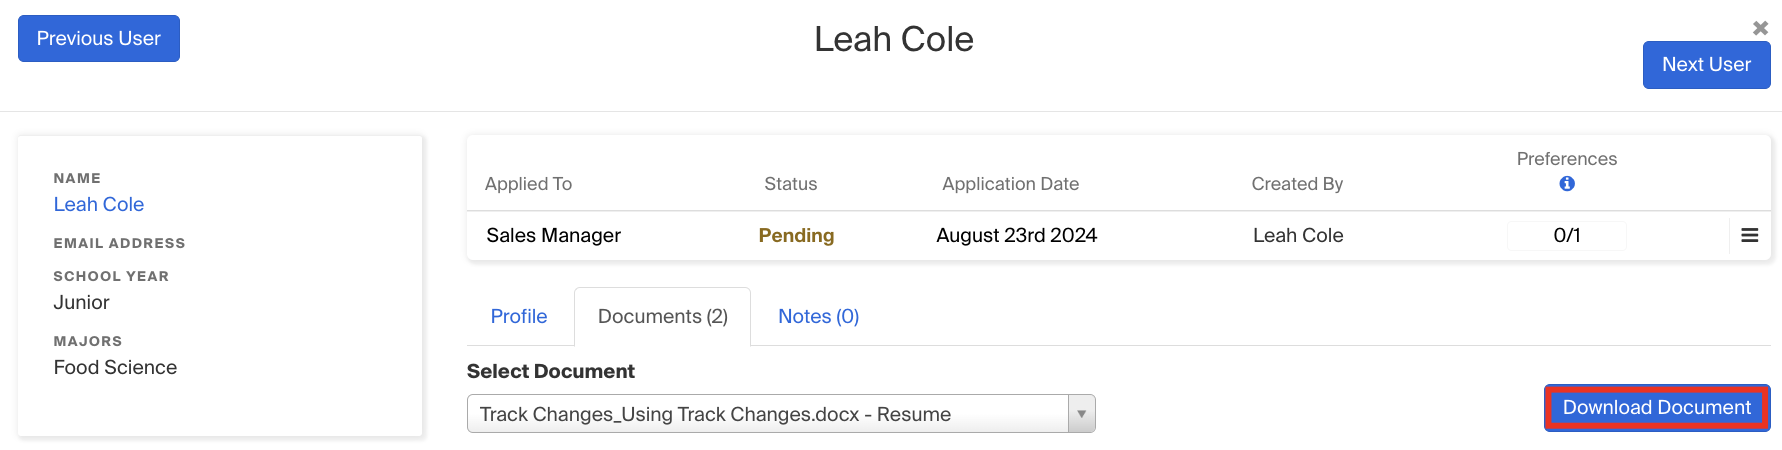The height and width of the screenshot is (450, 1782).
Task: Open the Track Changes resume combo box
Action: [768, 414]
